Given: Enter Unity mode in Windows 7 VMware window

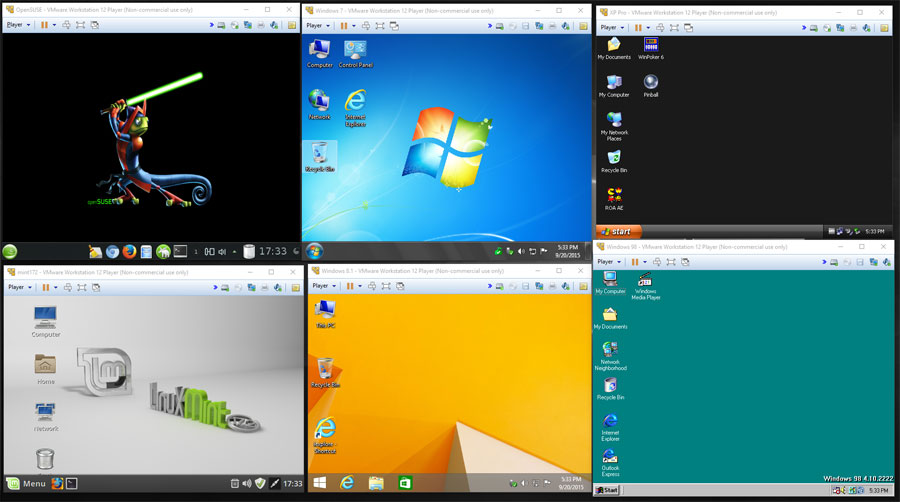Looking at the screenshot, I should click(x=394, y=26).
